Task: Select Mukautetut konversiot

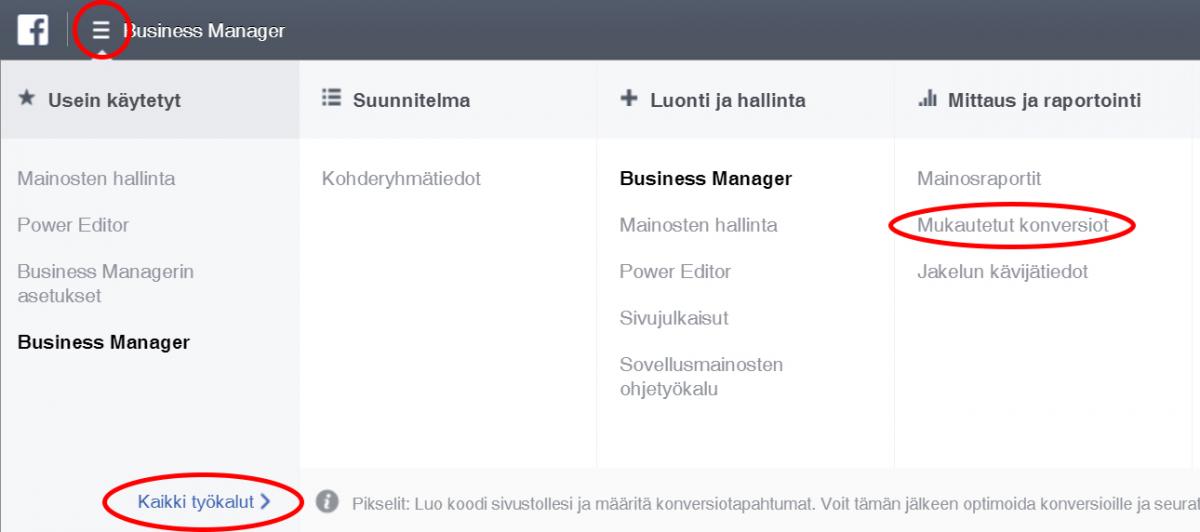Action: (x=1012, y=225)
